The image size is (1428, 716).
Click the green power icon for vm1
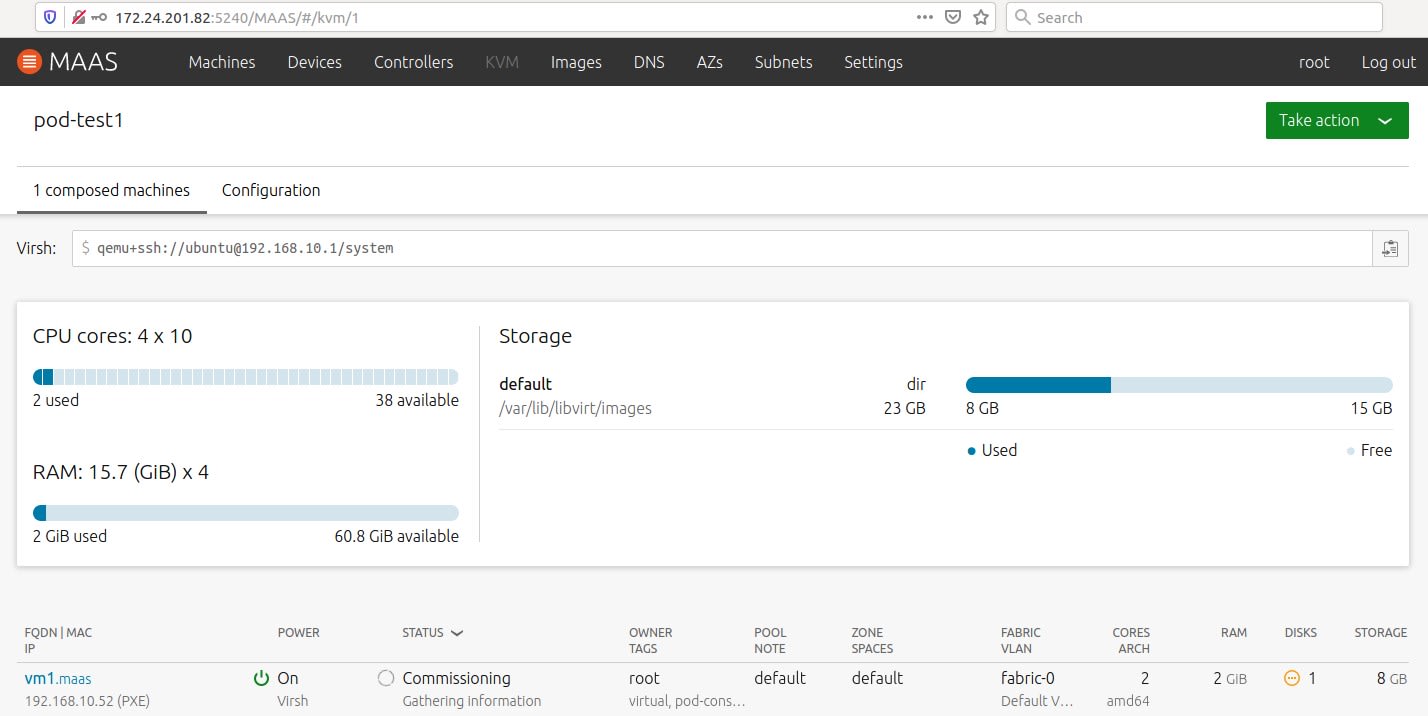(261, 678)
